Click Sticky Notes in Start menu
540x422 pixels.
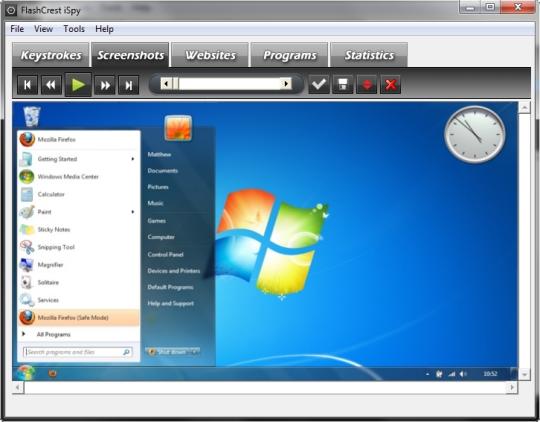79,229
